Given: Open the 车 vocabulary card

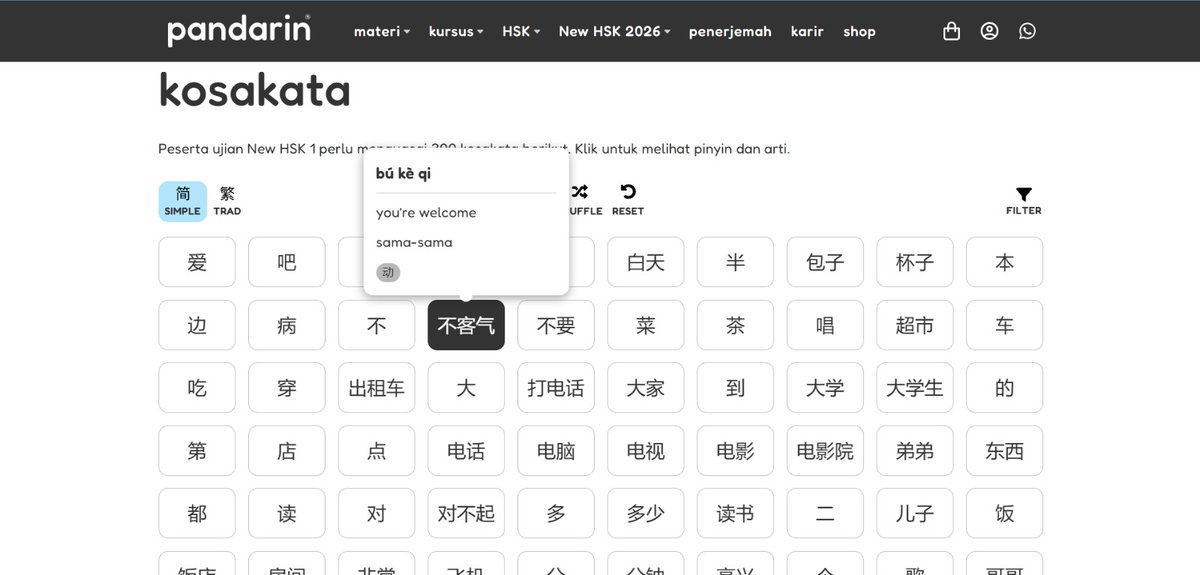Looking at the screenshot, I should click(1004, 325).
